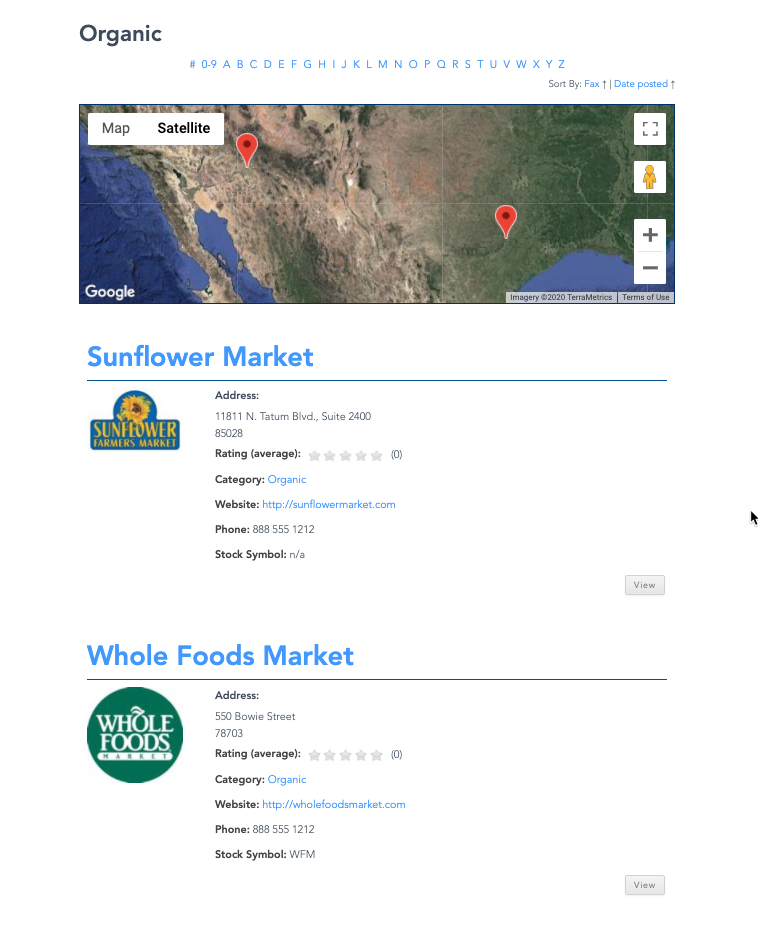The image size is (758, 934).
Task: Switch map to Satellite view
Action: tap(183, 128)
